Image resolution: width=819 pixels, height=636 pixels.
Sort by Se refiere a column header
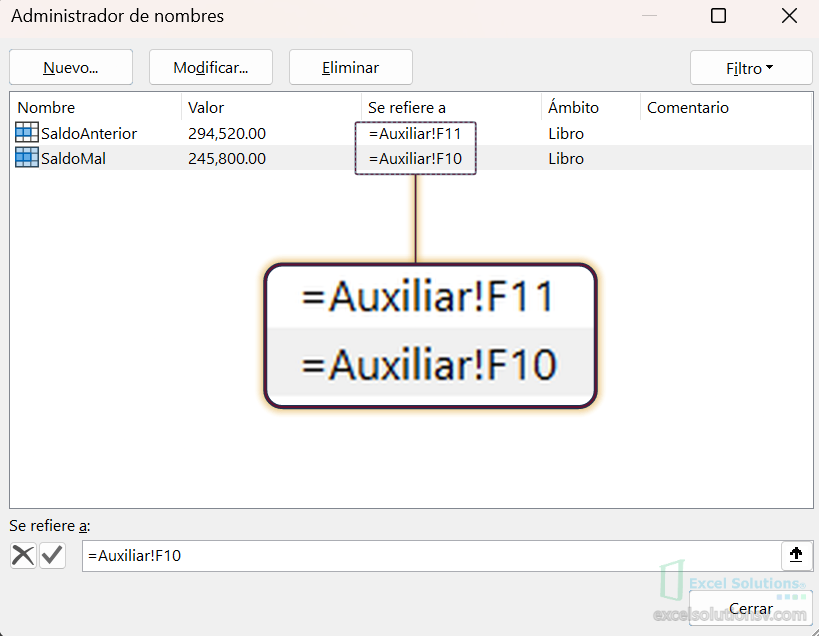point(451,108)
